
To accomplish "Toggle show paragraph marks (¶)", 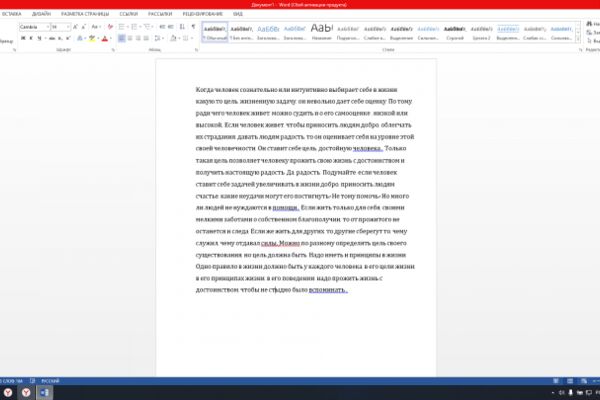I will pyautogui.click(x=193, y=27).
